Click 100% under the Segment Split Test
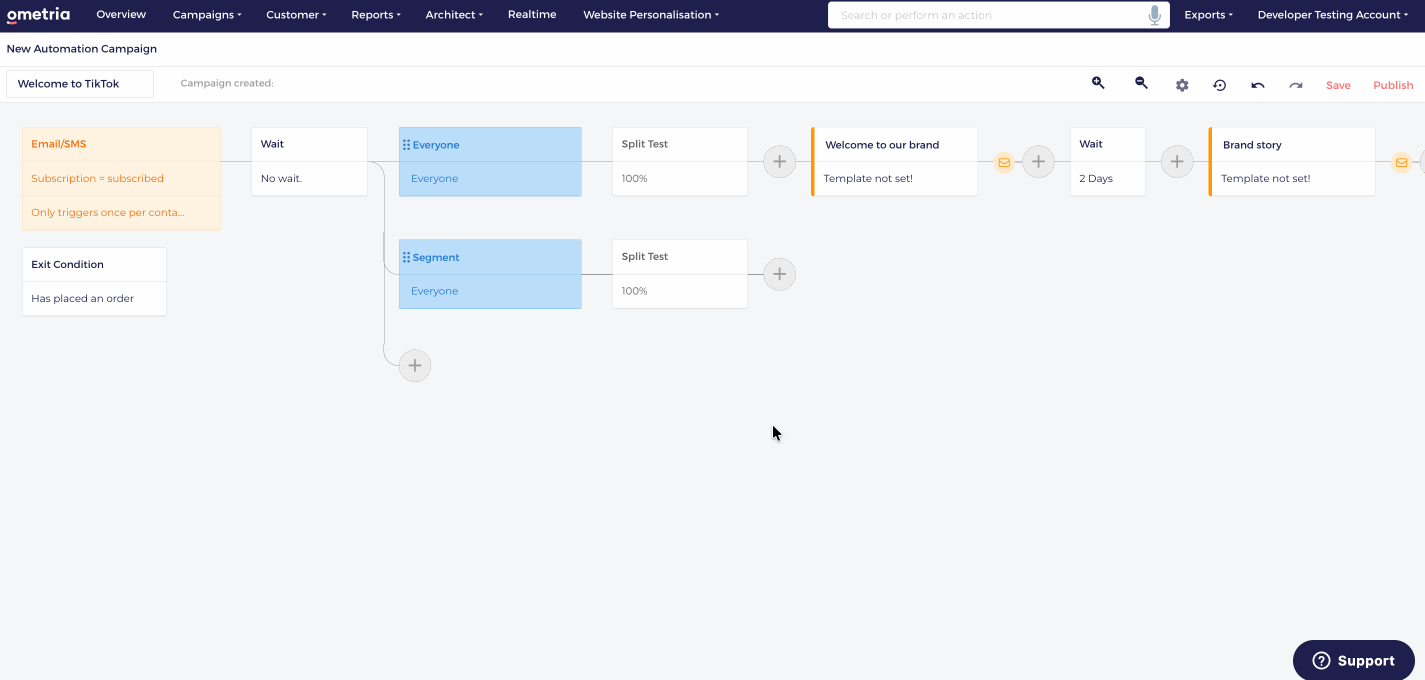Image resolution: width=1425 pixels, height=680 pixels. tap(634, 291)
